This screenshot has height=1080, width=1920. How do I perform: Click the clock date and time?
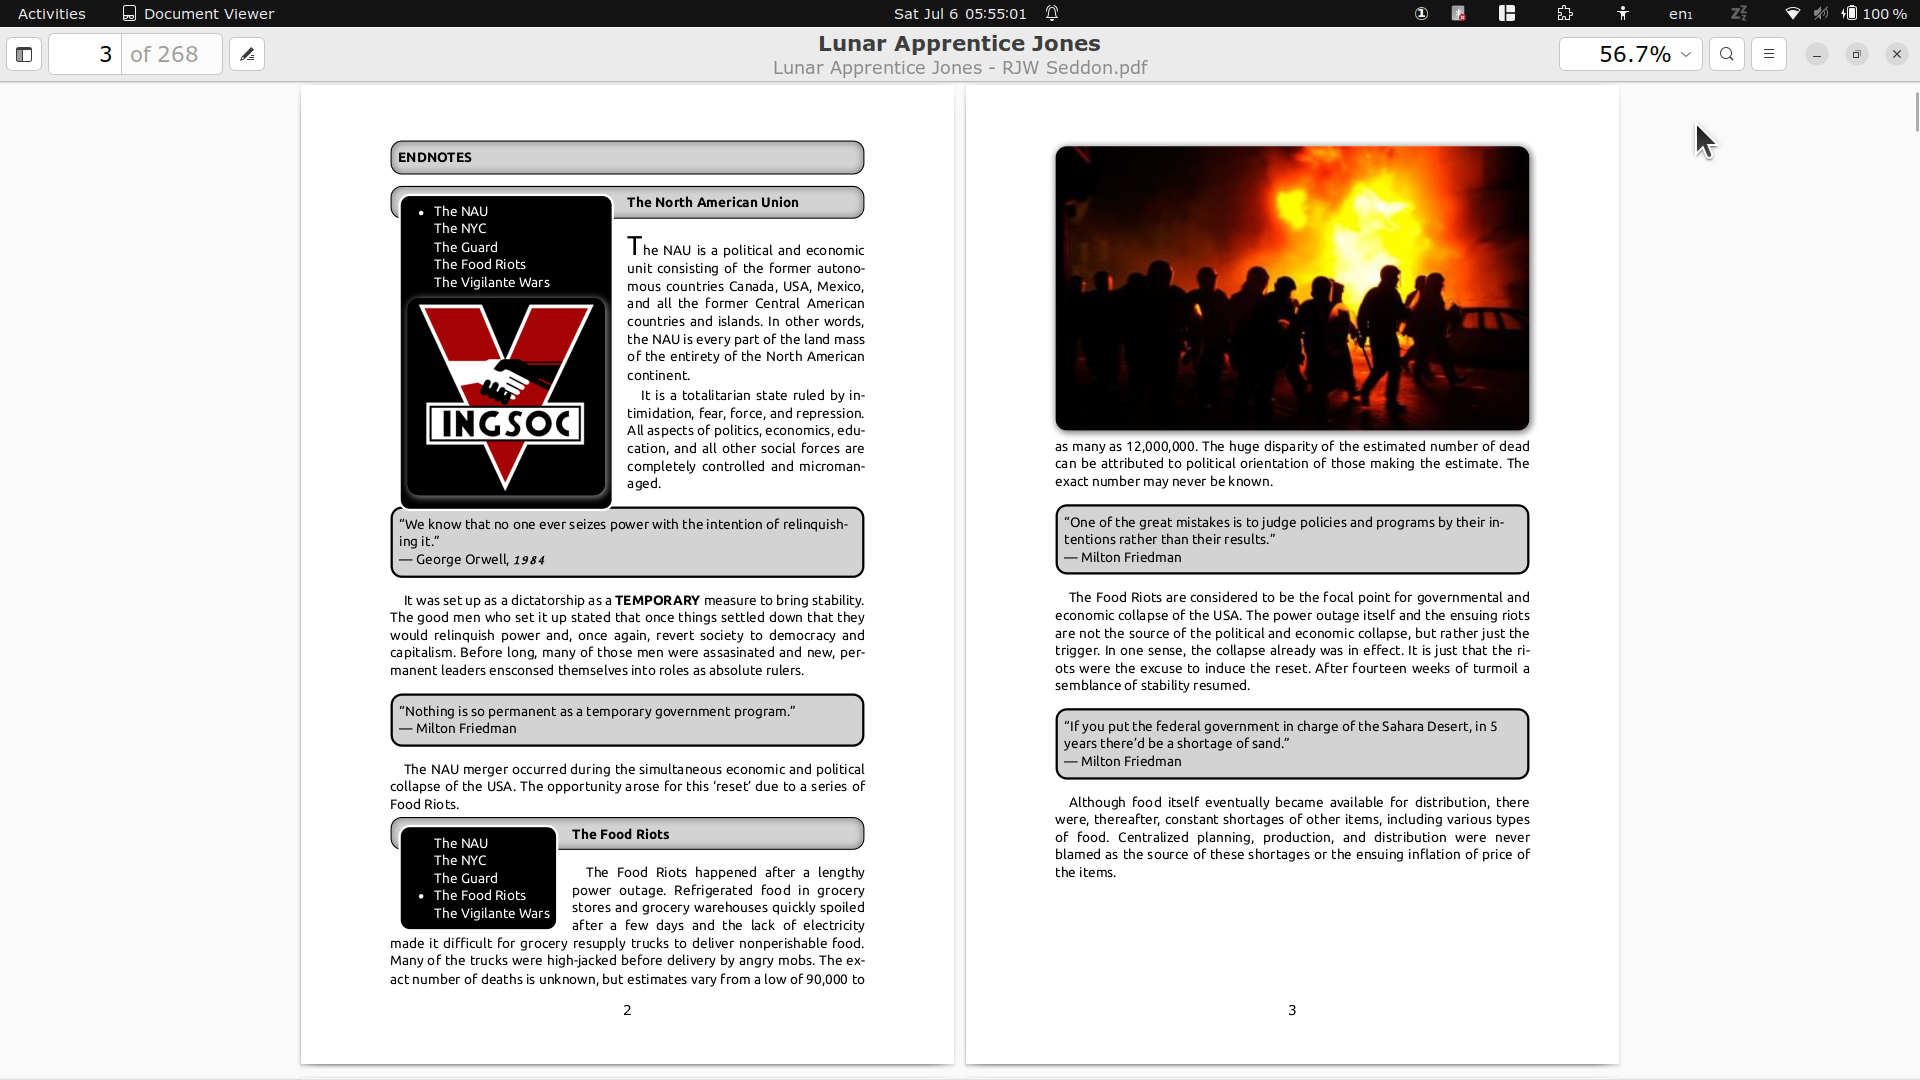pyautogui.click(x=960, y=13)
